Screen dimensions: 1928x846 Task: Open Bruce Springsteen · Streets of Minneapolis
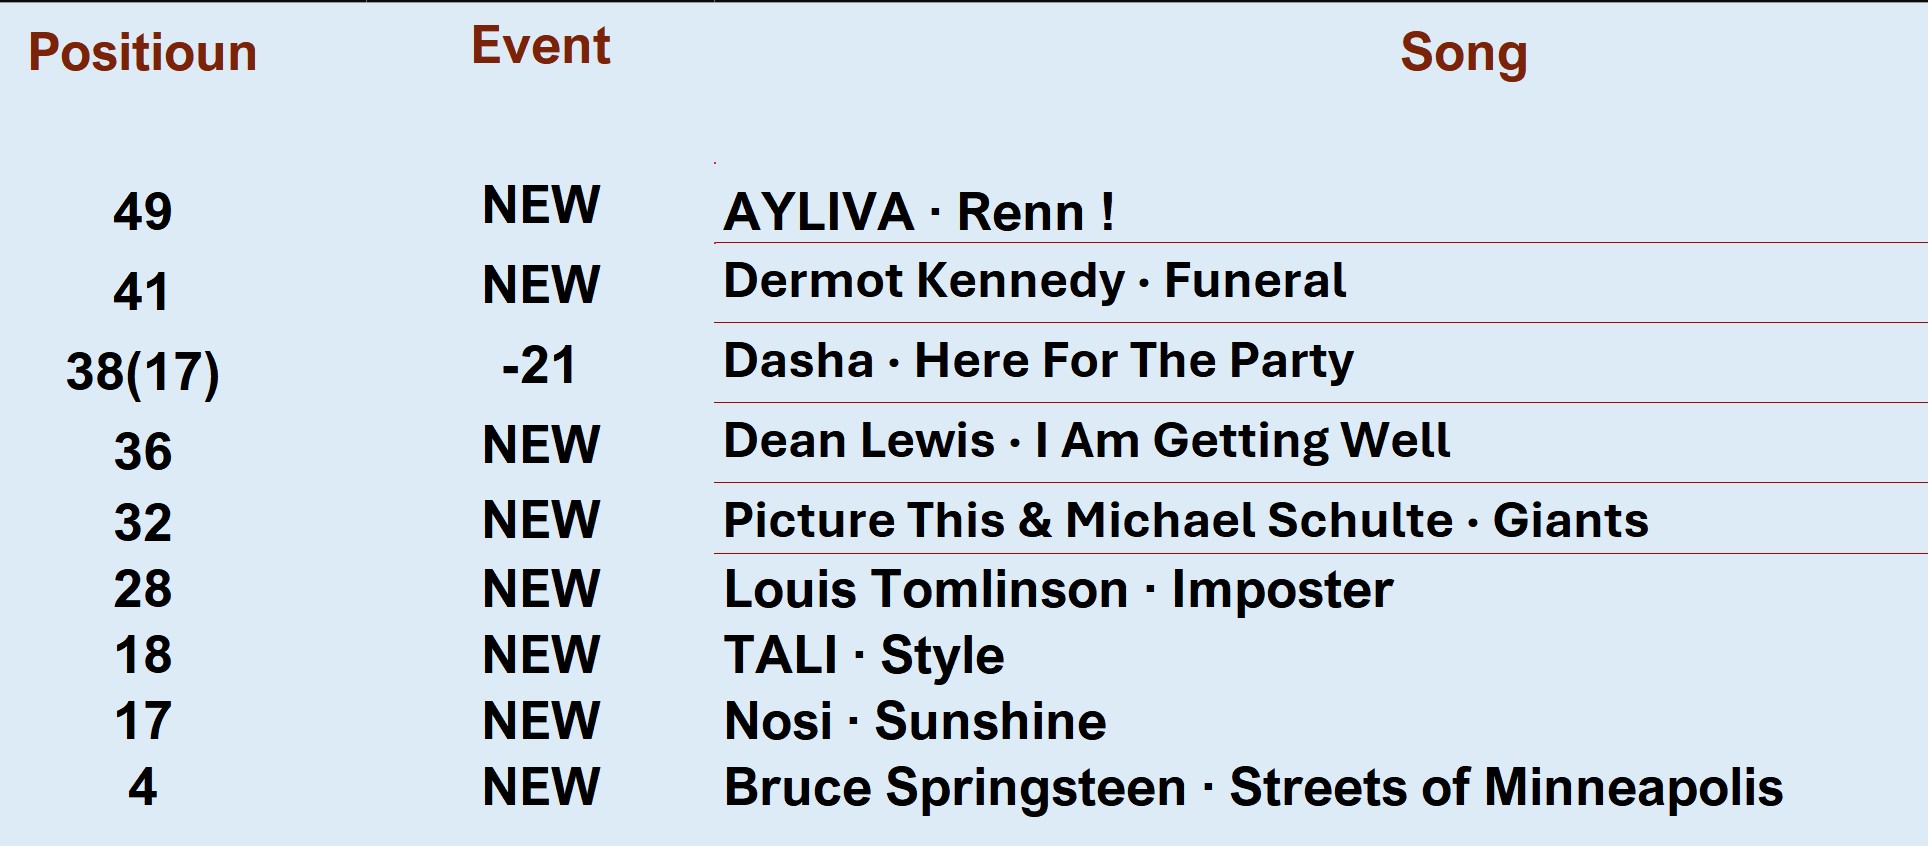pyautogui.click(x=1253, y=787)
